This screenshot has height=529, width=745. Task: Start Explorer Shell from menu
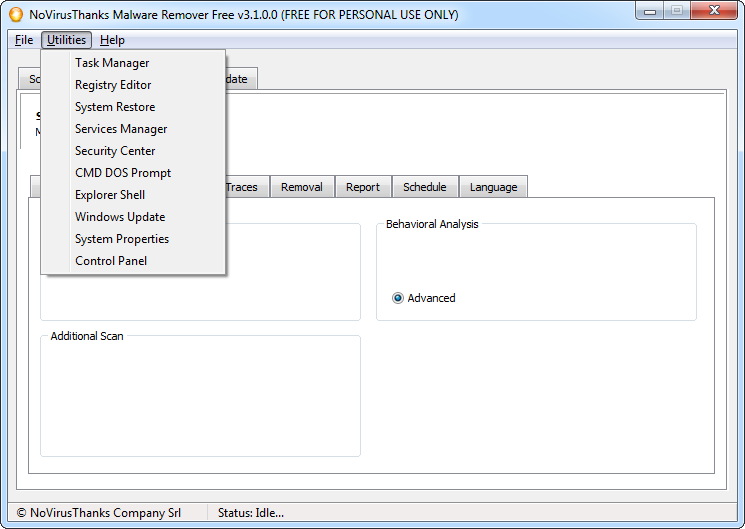pyautogui.click(x=133, y=195)
